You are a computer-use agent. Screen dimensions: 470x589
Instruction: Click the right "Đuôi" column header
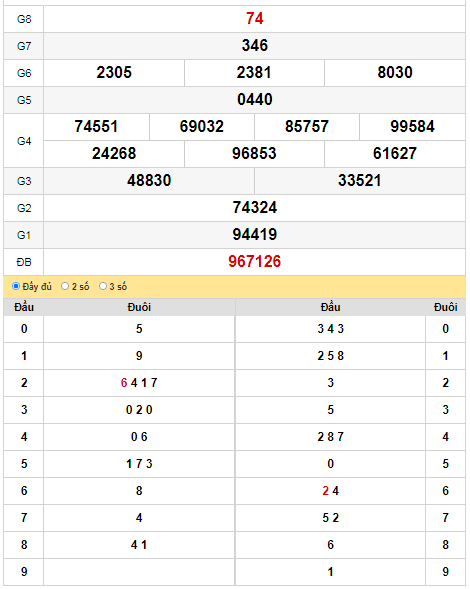[445, 307]
